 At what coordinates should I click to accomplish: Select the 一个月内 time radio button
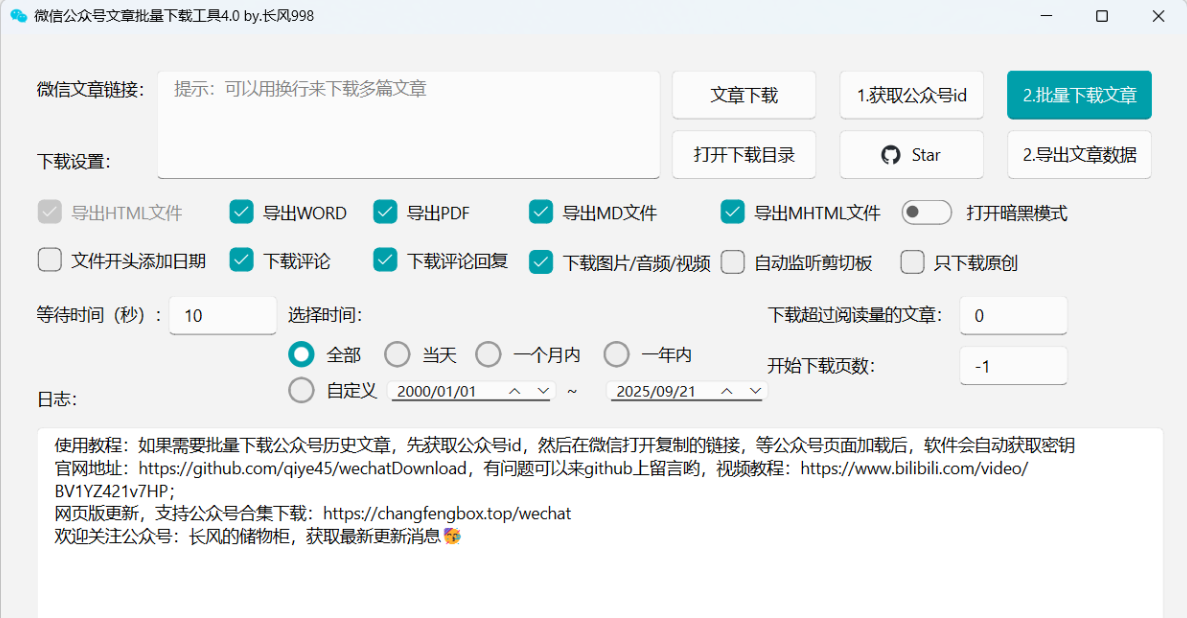click(488, 354)
